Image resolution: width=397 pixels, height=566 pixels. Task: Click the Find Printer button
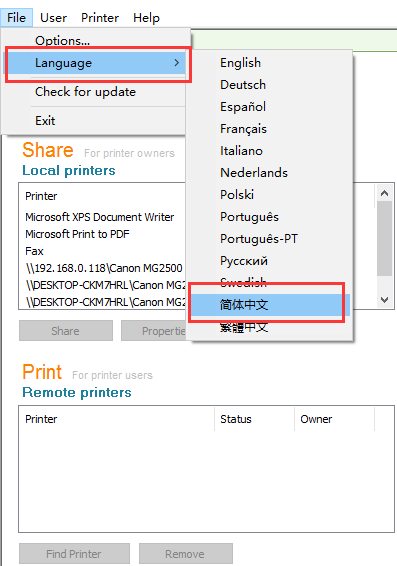pyautogui.click(x=74, y=554)
